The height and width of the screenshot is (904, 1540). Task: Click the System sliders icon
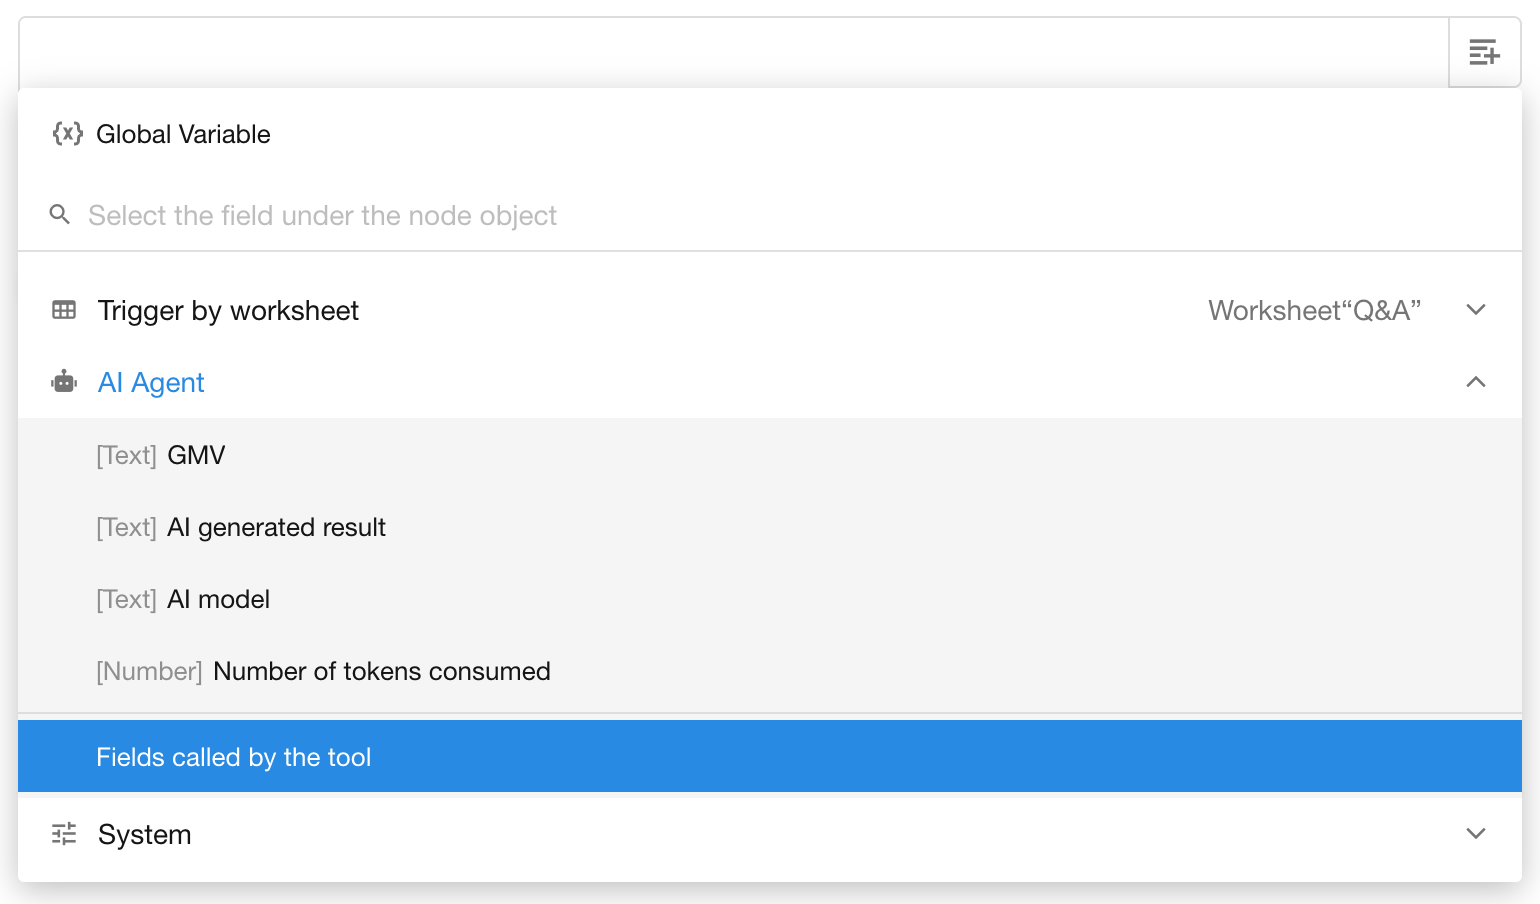[x=64, y=834]
